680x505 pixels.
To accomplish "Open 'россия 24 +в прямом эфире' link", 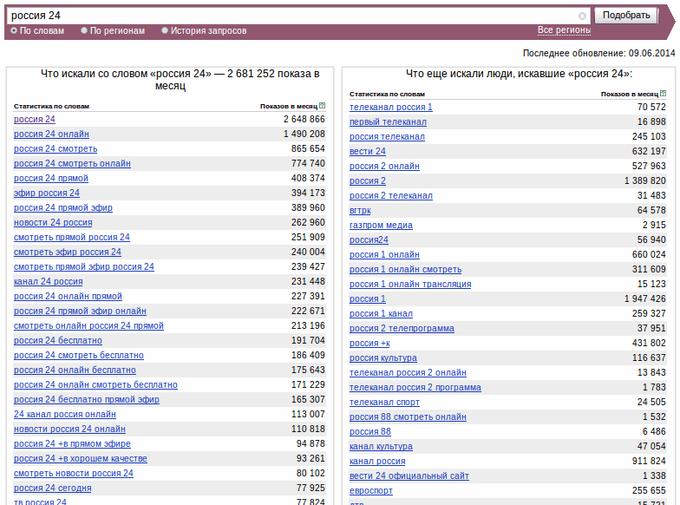I will tap(72, 444).
